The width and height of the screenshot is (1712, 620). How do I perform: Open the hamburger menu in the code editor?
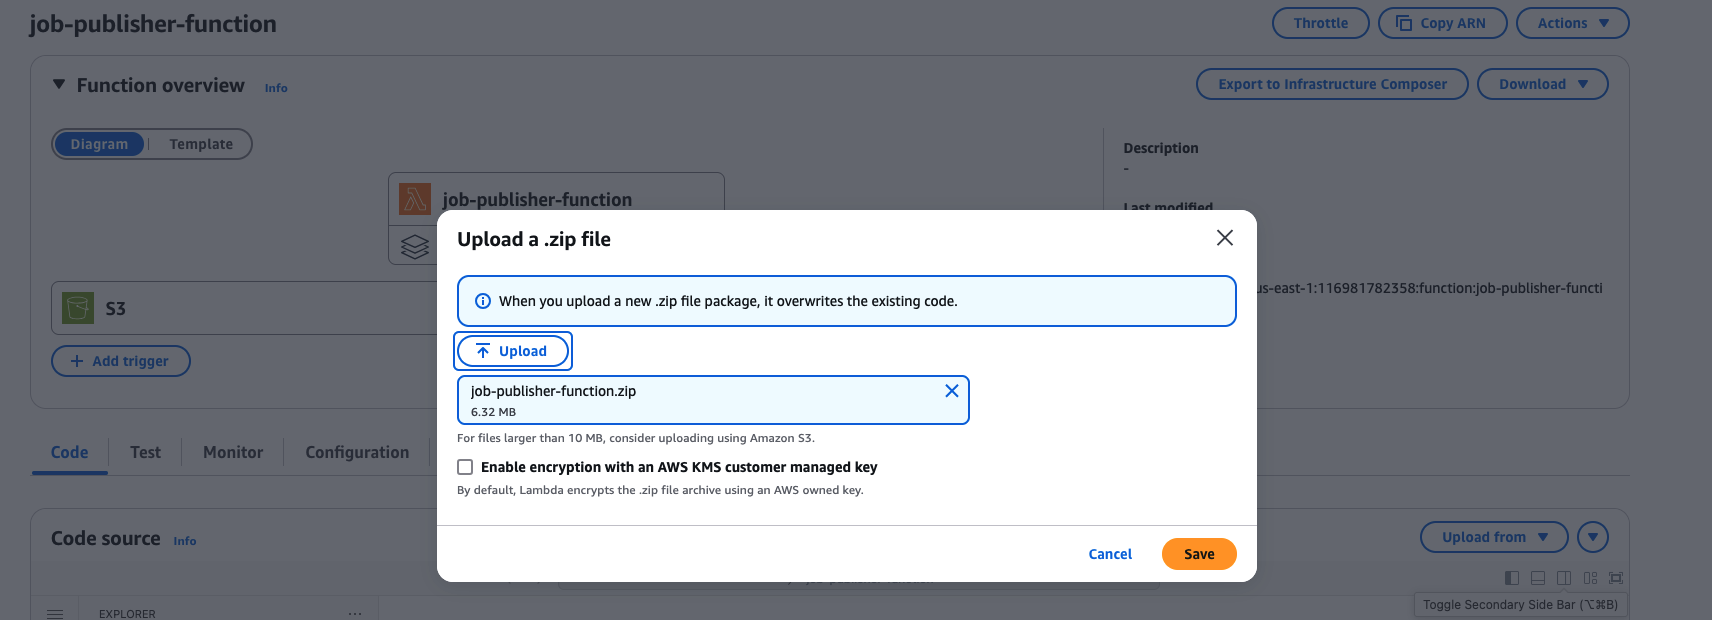tap(55, 613)
